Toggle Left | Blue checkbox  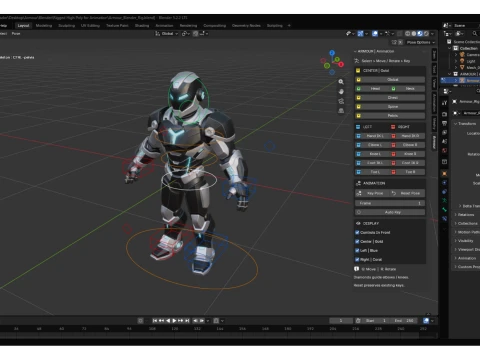tap(357, 250)
